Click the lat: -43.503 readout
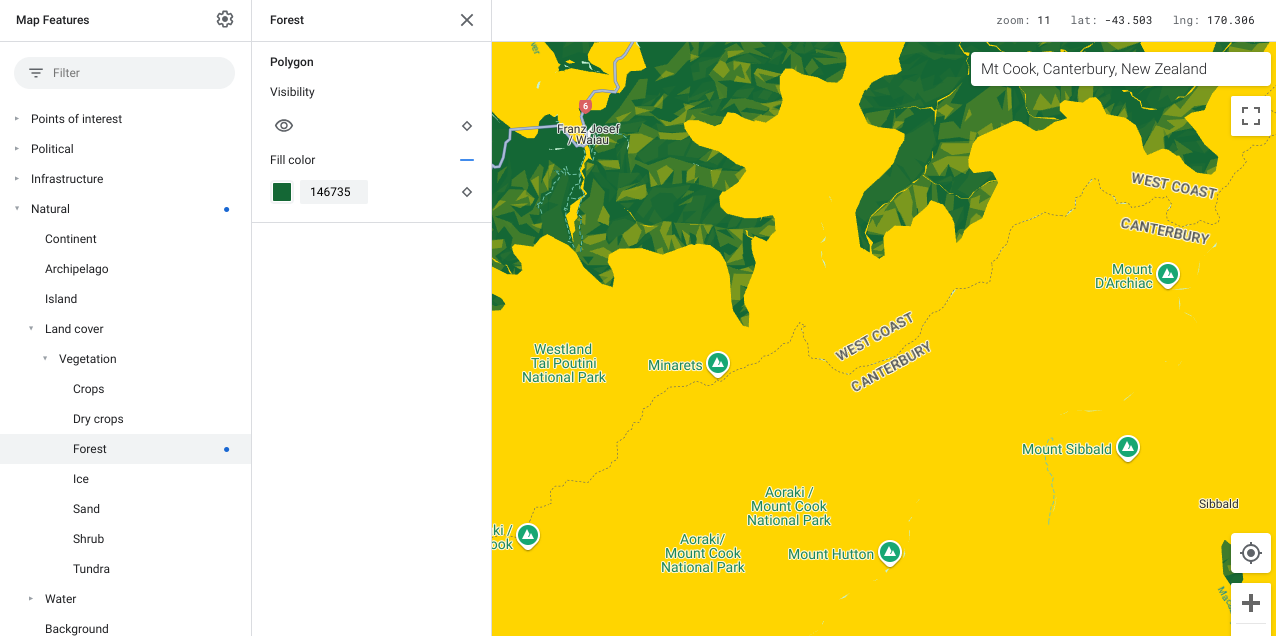 (1111, 20)
